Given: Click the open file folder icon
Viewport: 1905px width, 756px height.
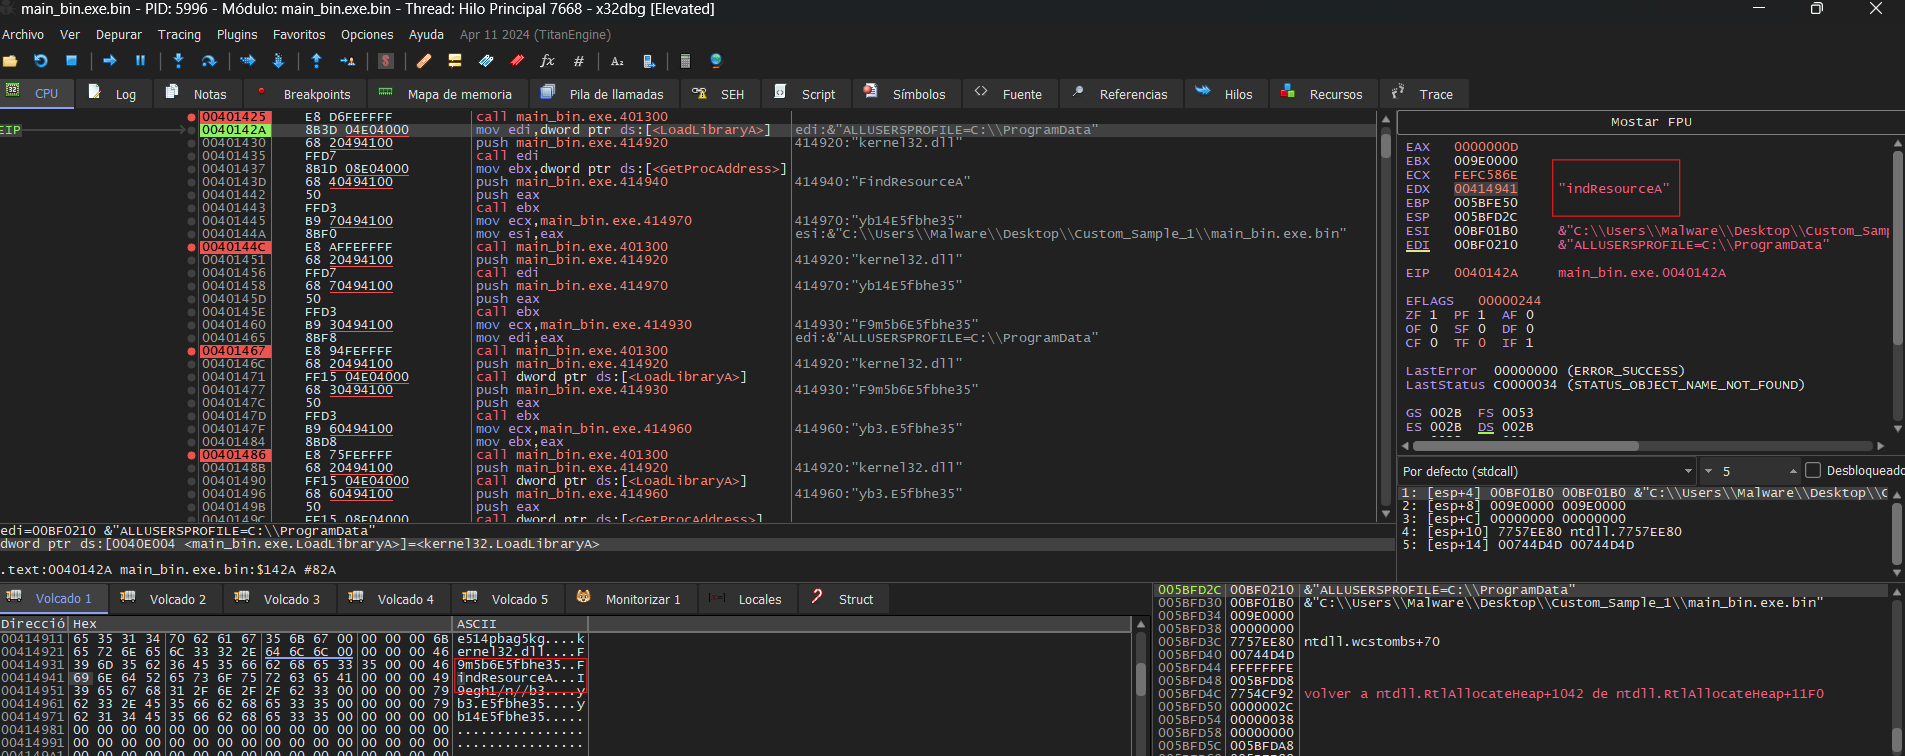Looking at the screenshot, I should (11, 61).
